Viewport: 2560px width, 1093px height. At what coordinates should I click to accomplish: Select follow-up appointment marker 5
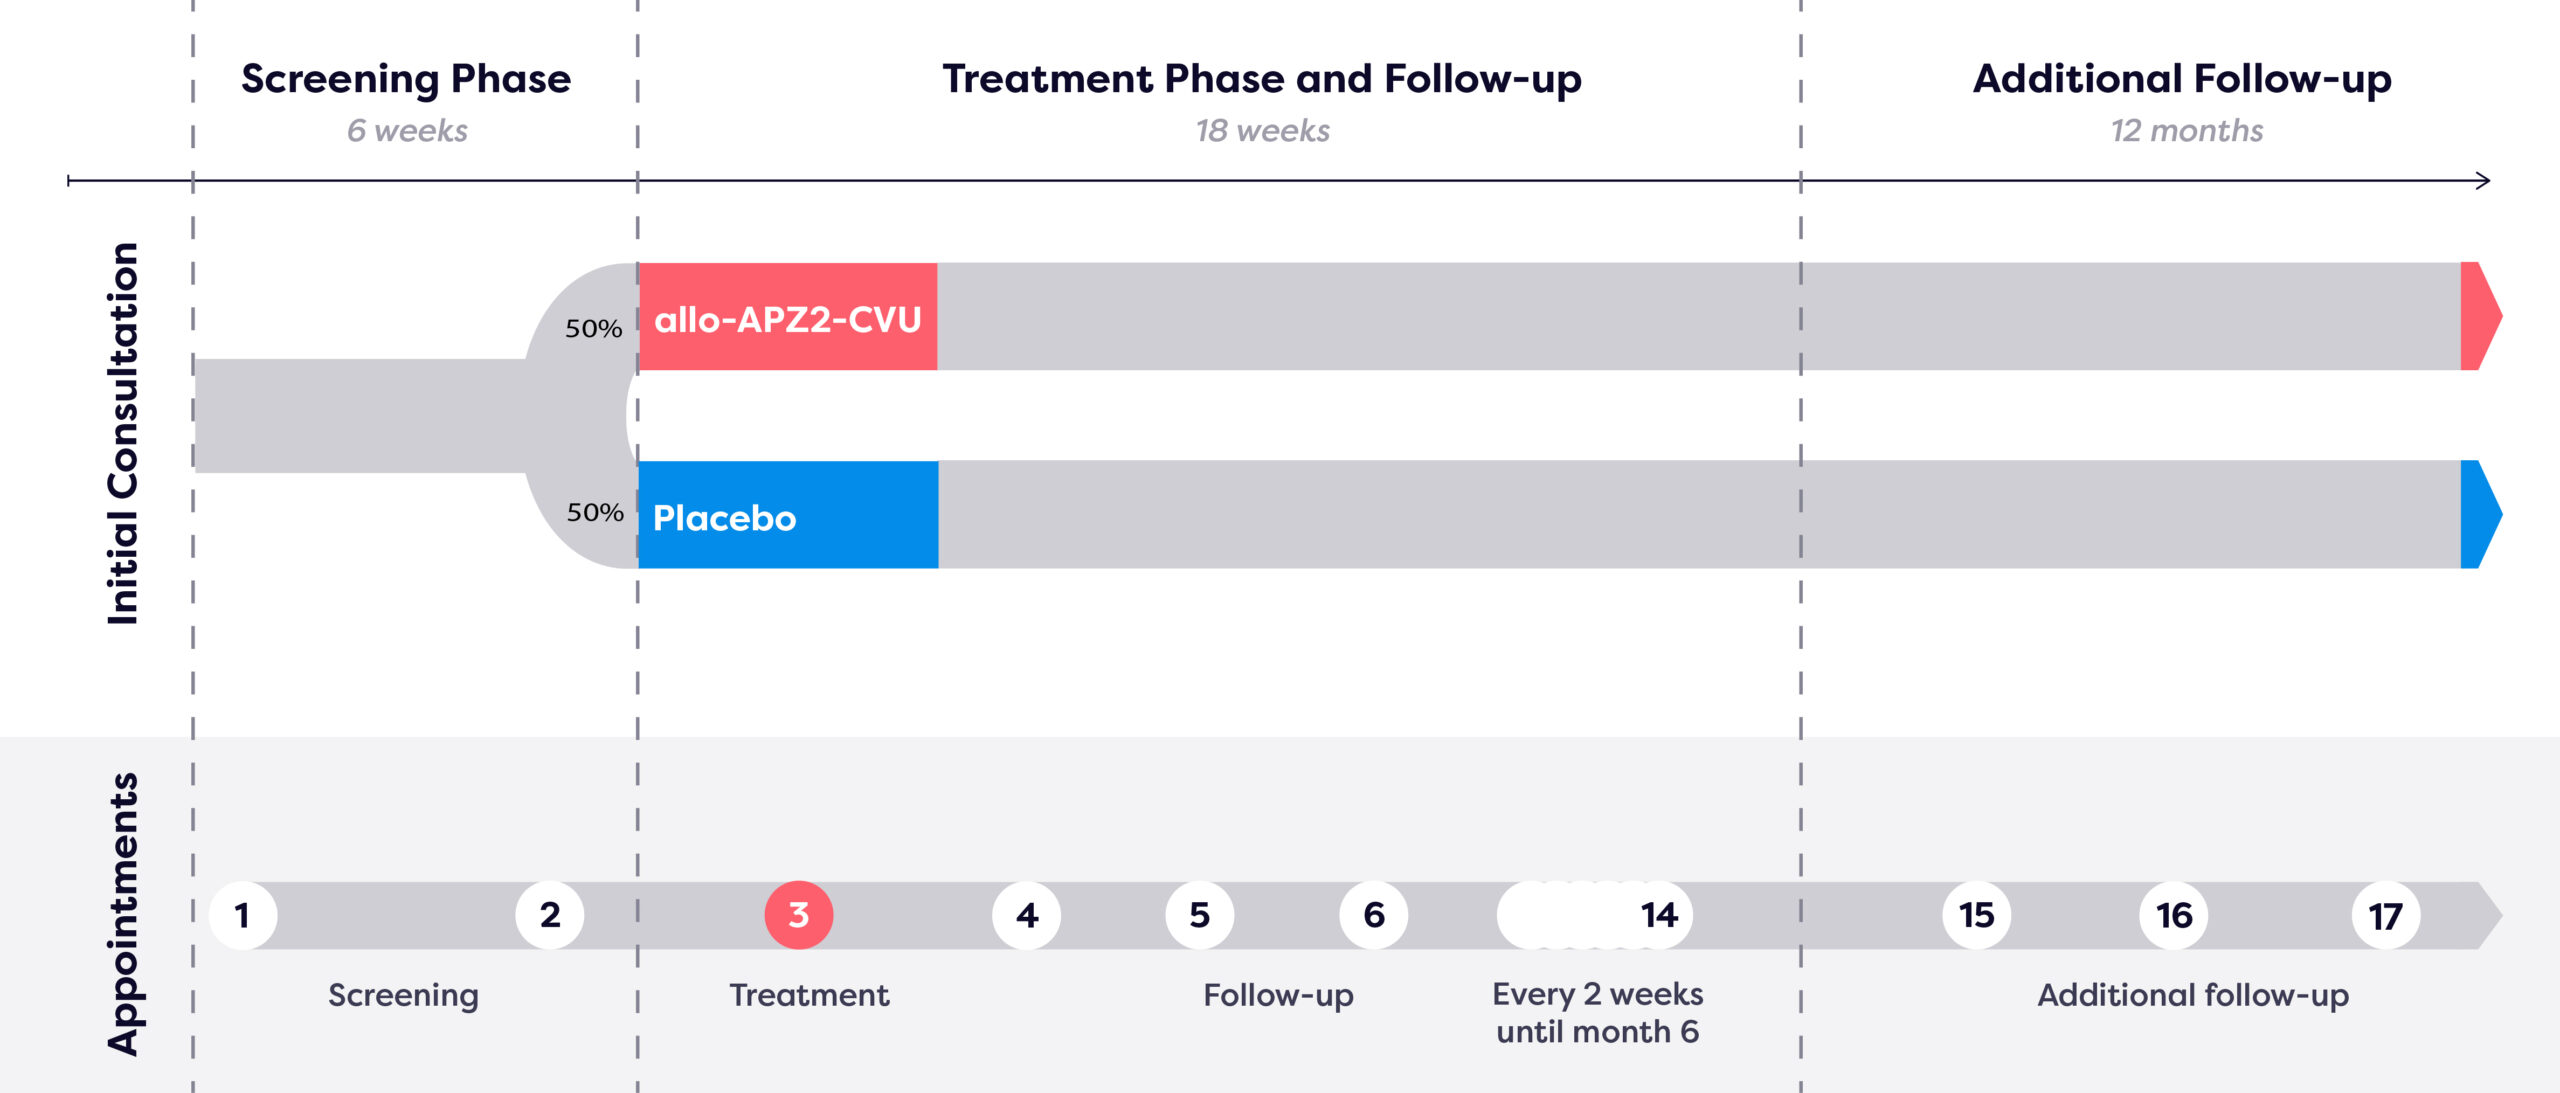point(1200,915)
